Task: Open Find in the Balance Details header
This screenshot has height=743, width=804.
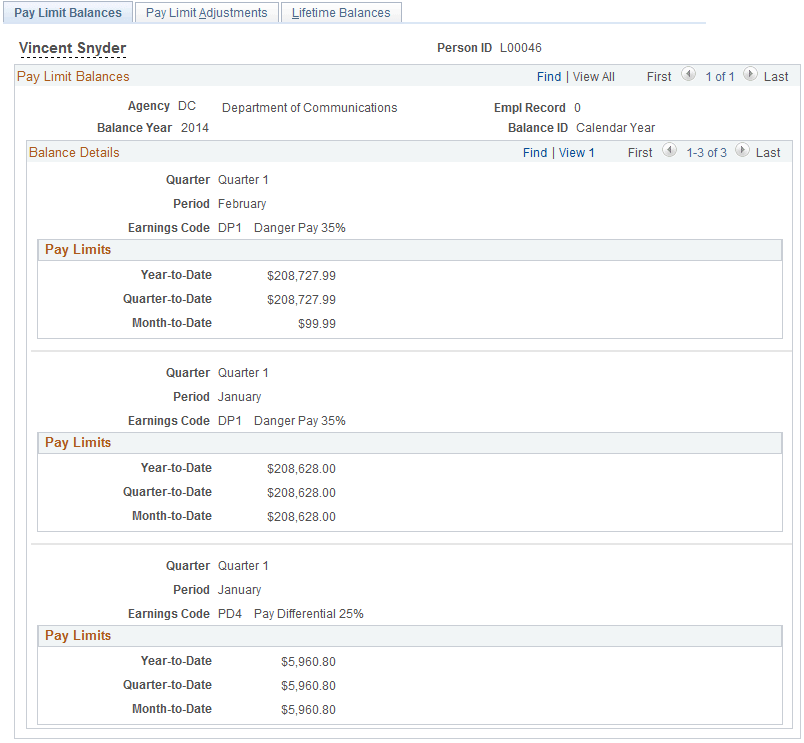Action: 535,152
